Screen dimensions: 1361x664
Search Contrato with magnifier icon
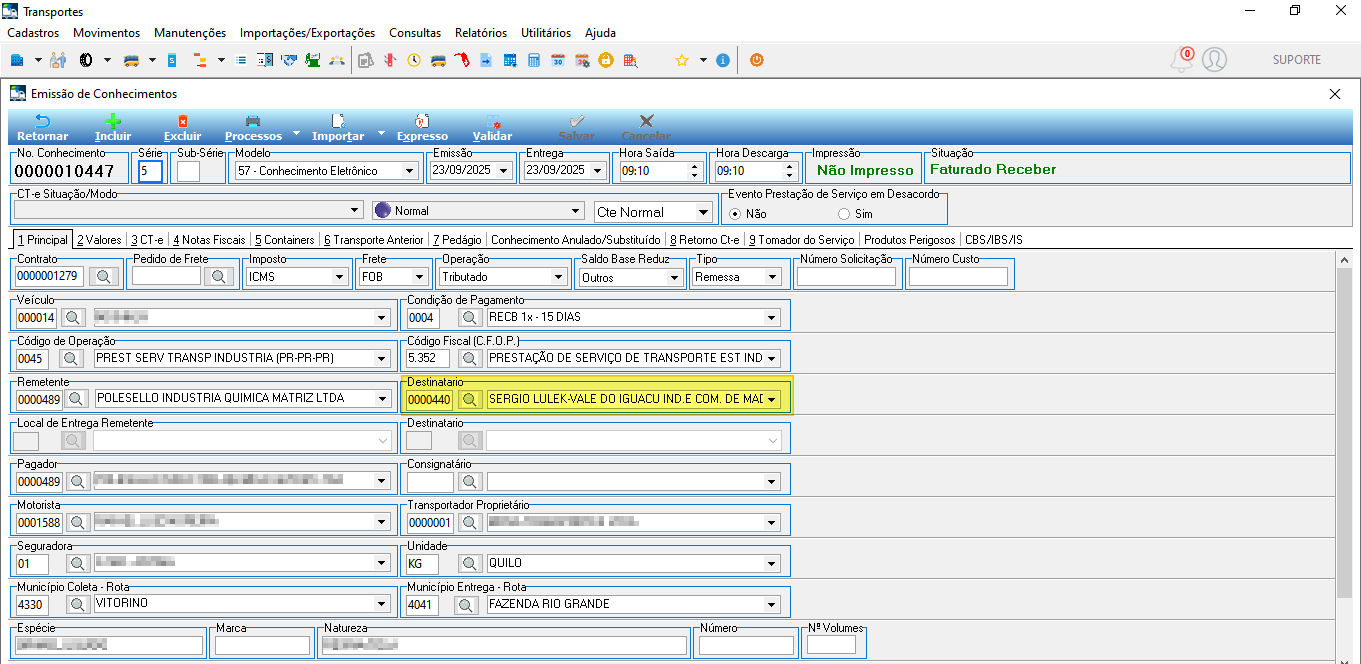[x=103, y=277]
